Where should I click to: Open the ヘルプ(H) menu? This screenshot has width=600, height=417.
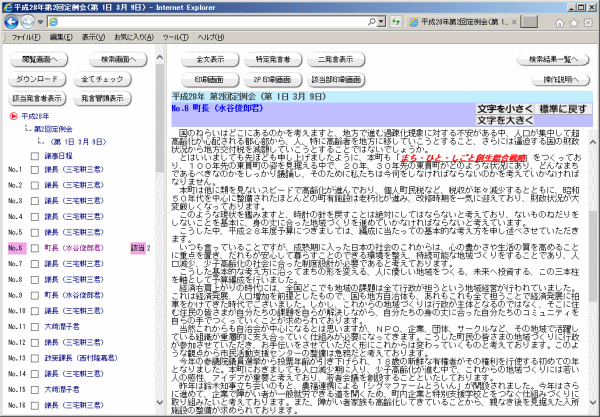tap(211, 37)
